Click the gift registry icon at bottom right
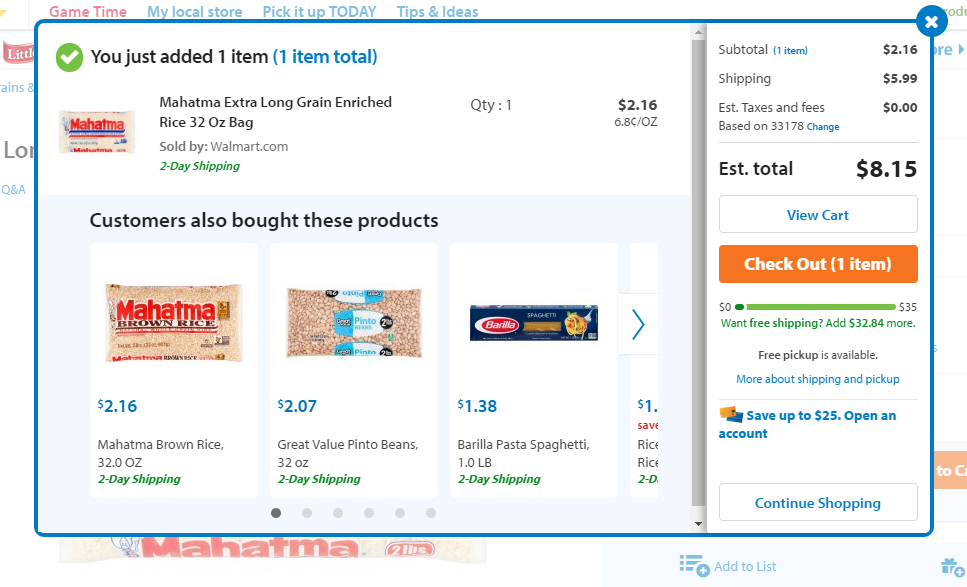The width and height of the screenshot is (967, 587). click(x=952, y=566)
